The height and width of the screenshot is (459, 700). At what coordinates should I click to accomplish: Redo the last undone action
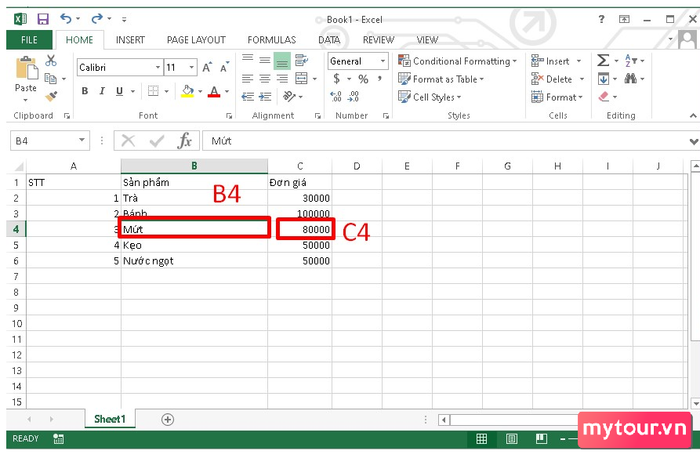[x=96, y=19]
